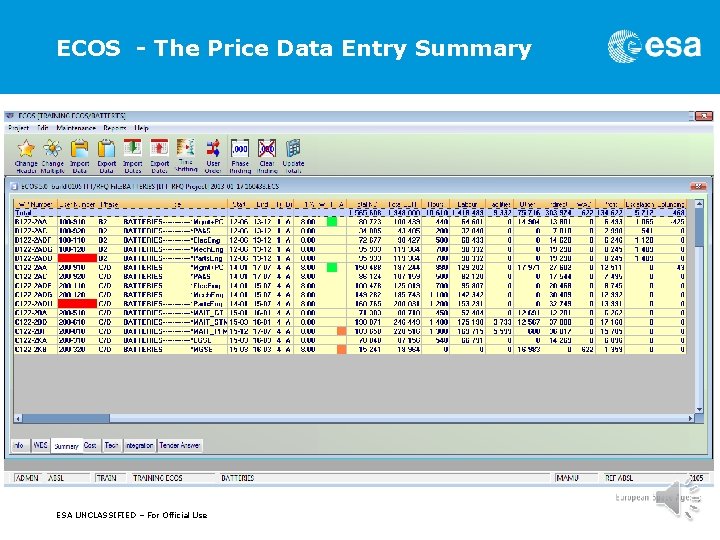Image resolution: width=720 pixels, height=540 pixels.
Task: Open the Help menu
Action: tap(141, 128)
